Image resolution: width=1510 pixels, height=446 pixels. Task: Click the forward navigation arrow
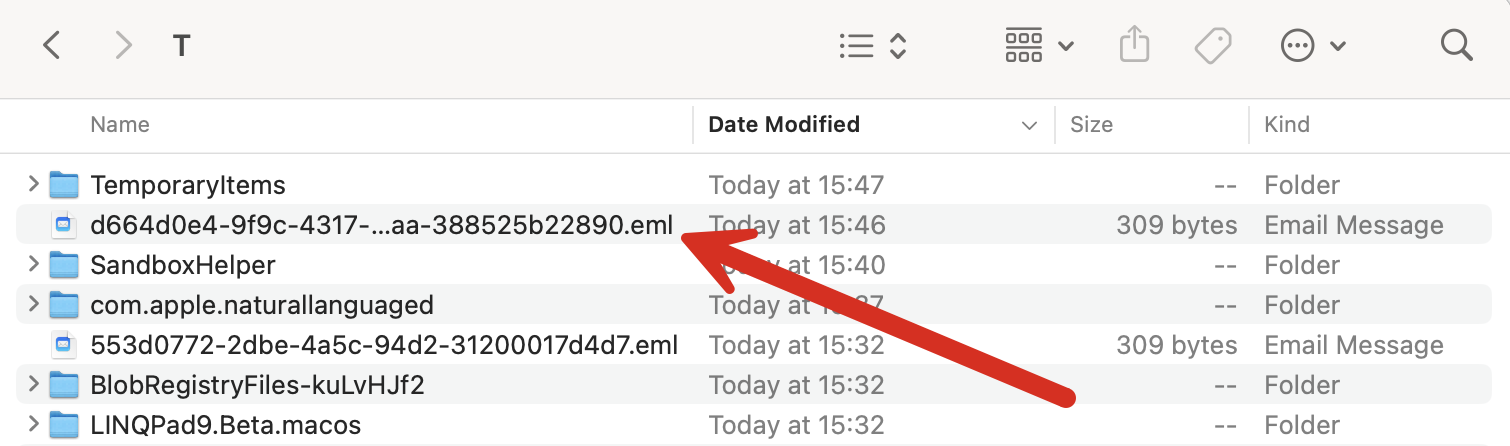[x=122, y=45]
